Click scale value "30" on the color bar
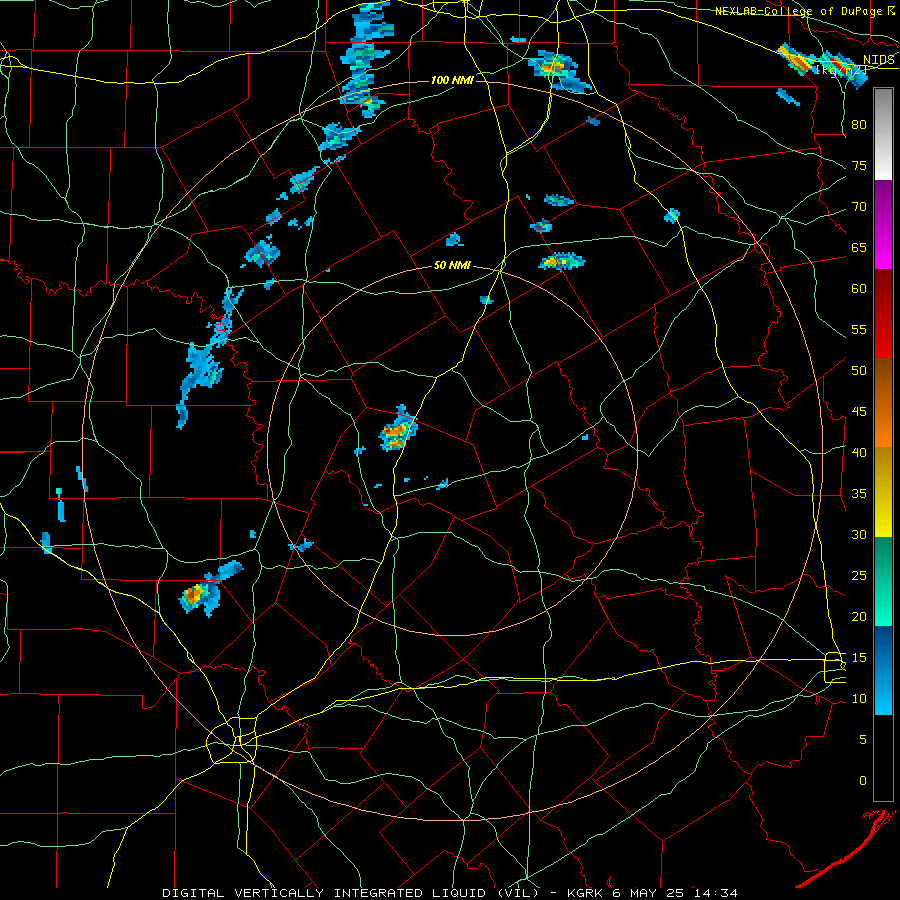Viewport: 900px width, 900px height. point(859,534)
